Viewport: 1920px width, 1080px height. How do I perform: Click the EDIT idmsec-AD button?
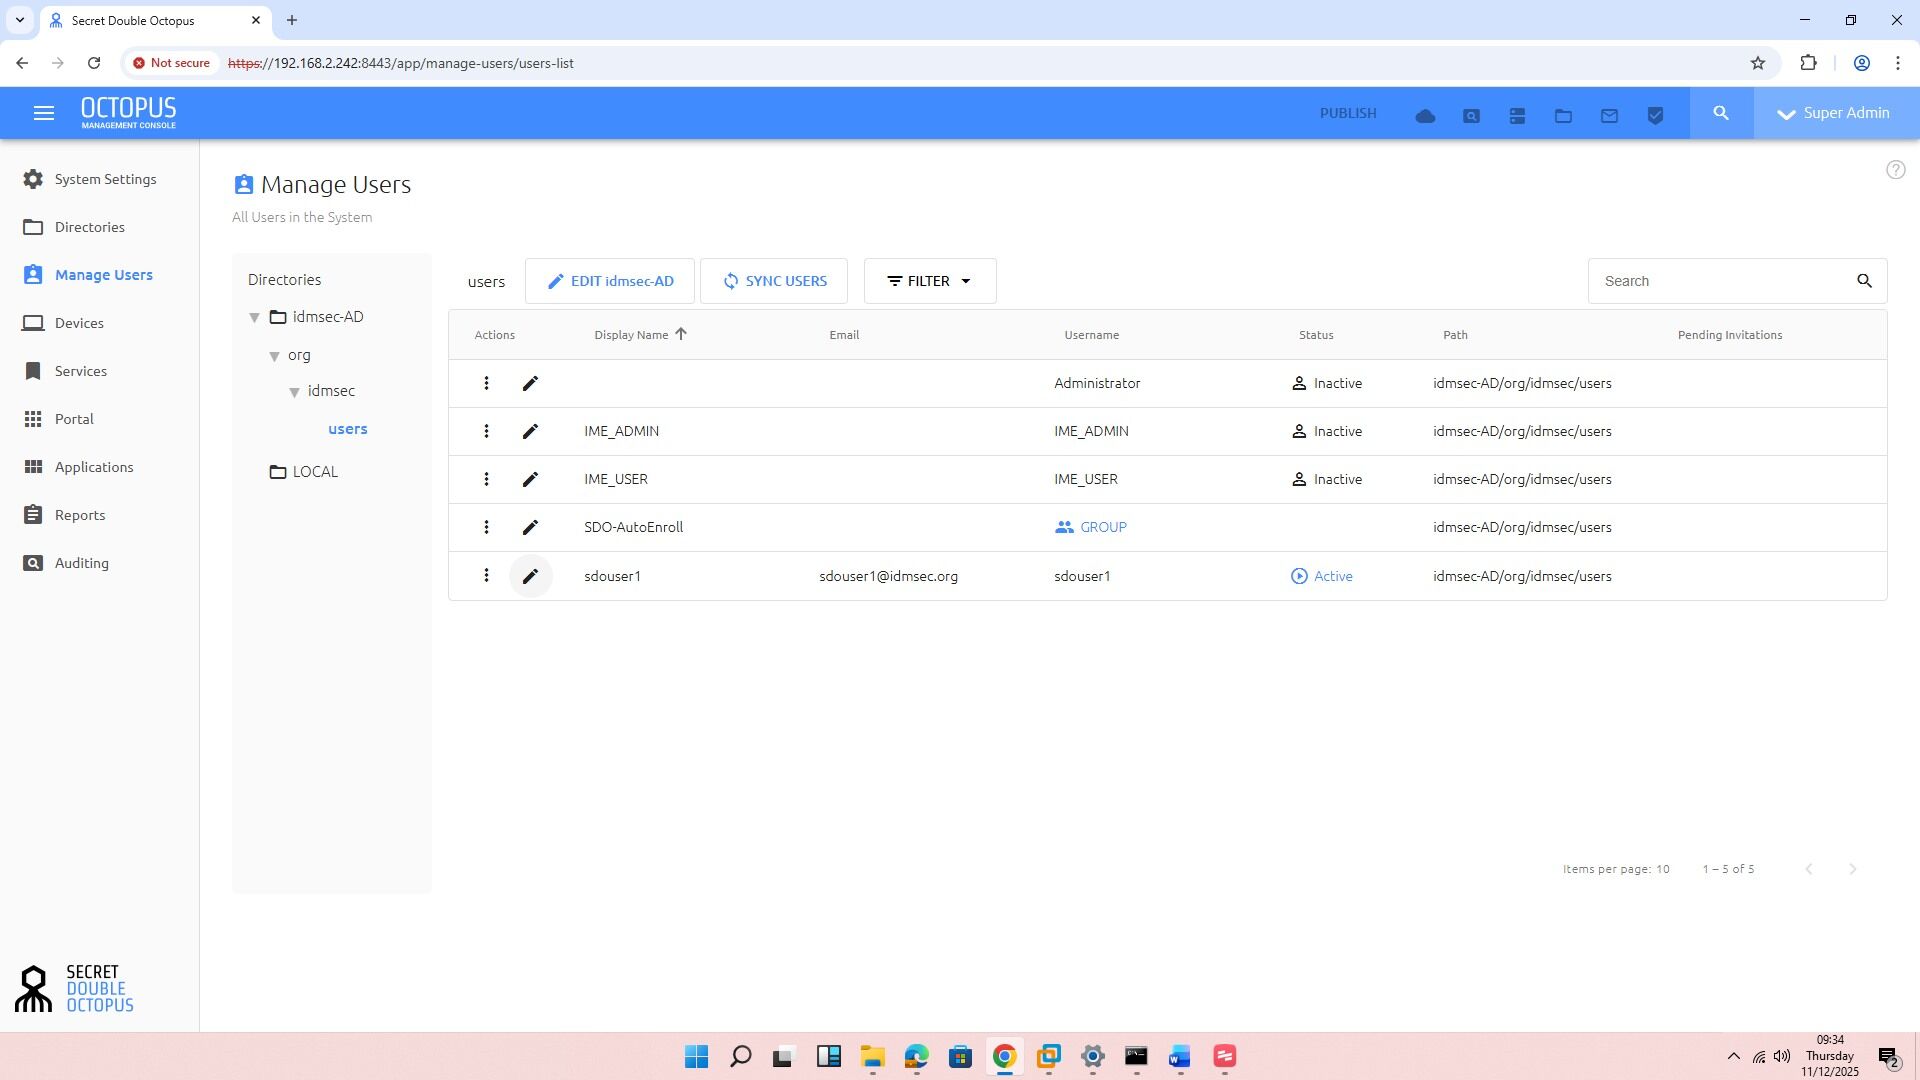(x=609, y=281)
